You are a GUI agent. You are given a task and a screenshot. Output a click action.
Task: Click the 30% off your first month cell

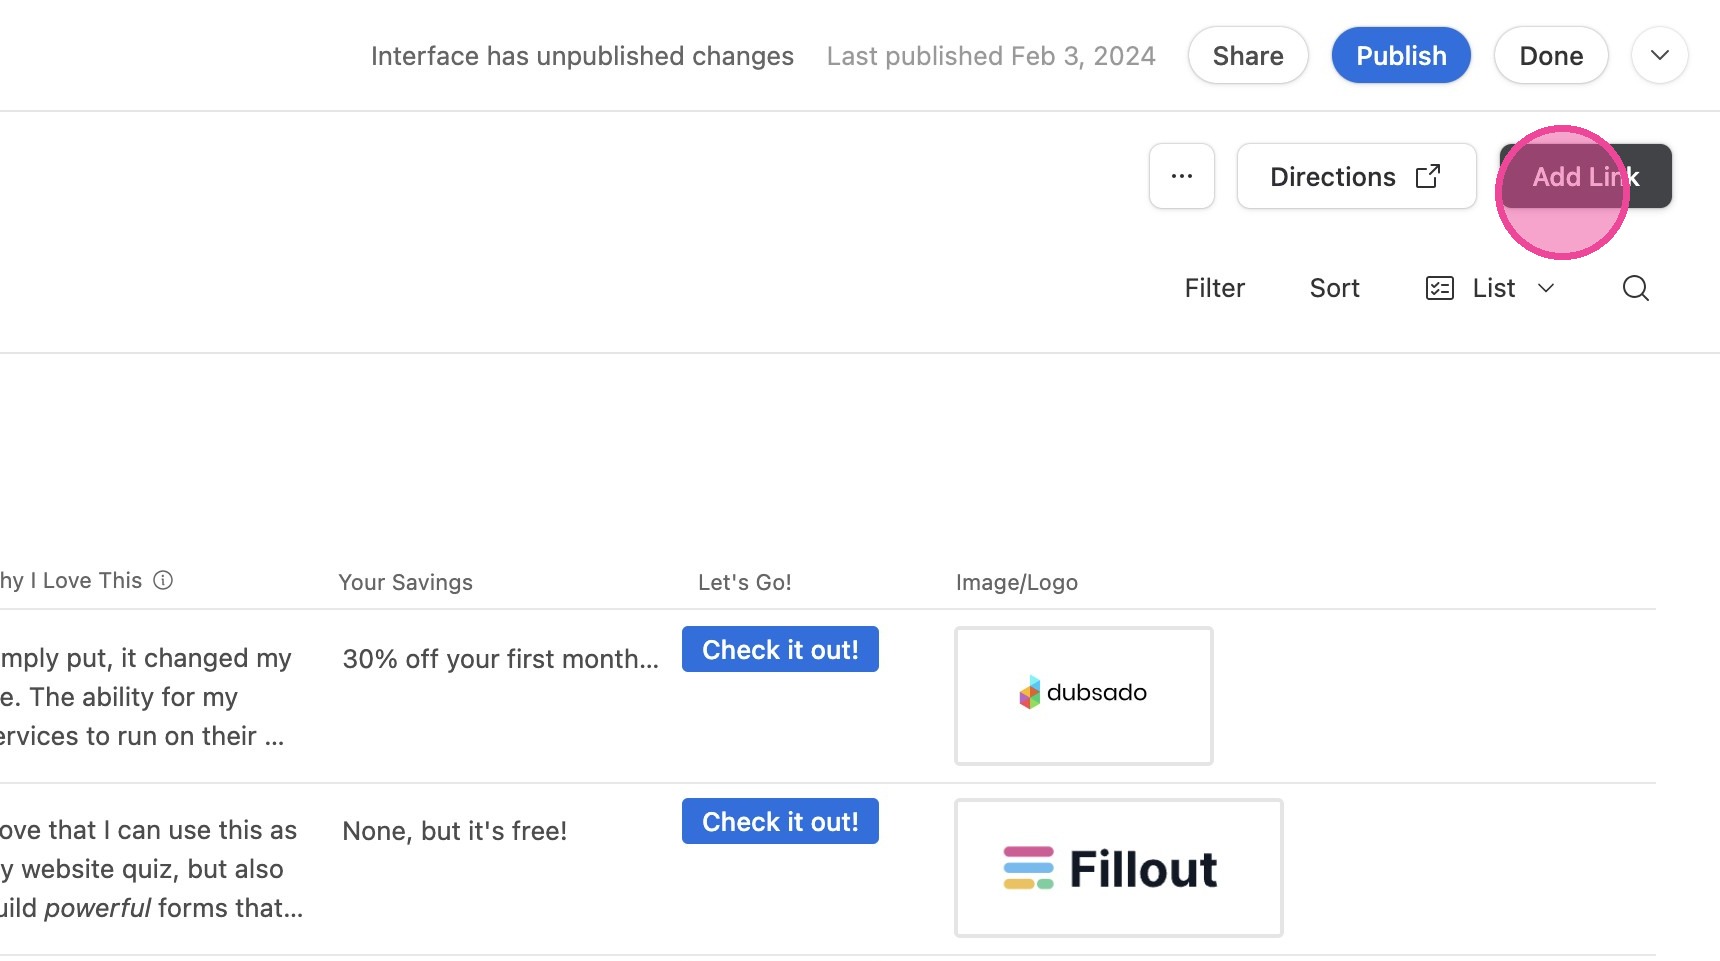500,659
